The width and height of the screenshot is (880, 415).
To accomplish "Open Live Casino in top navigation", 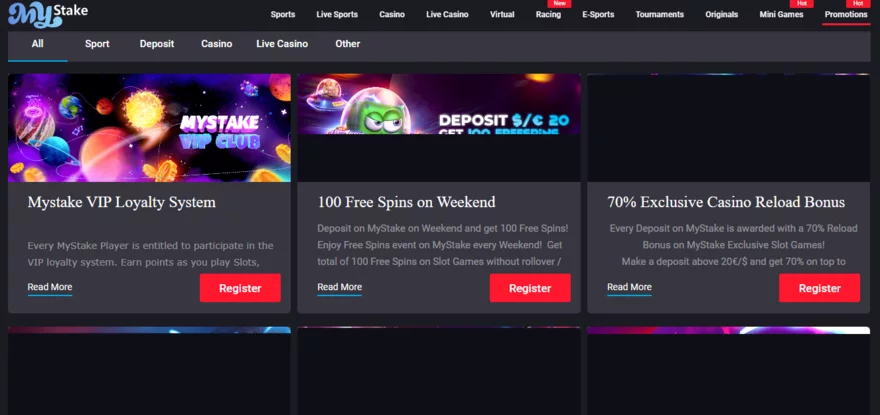I will pos(447,15).
